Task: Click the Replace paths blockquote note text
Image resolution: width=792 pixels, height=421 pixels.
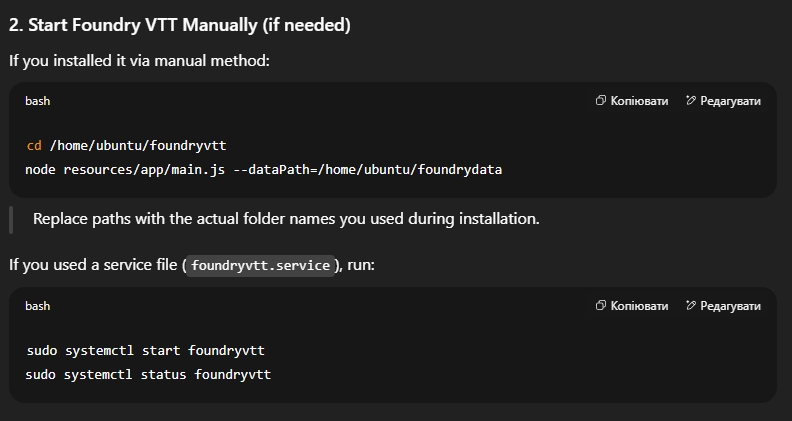Action: 286,219
